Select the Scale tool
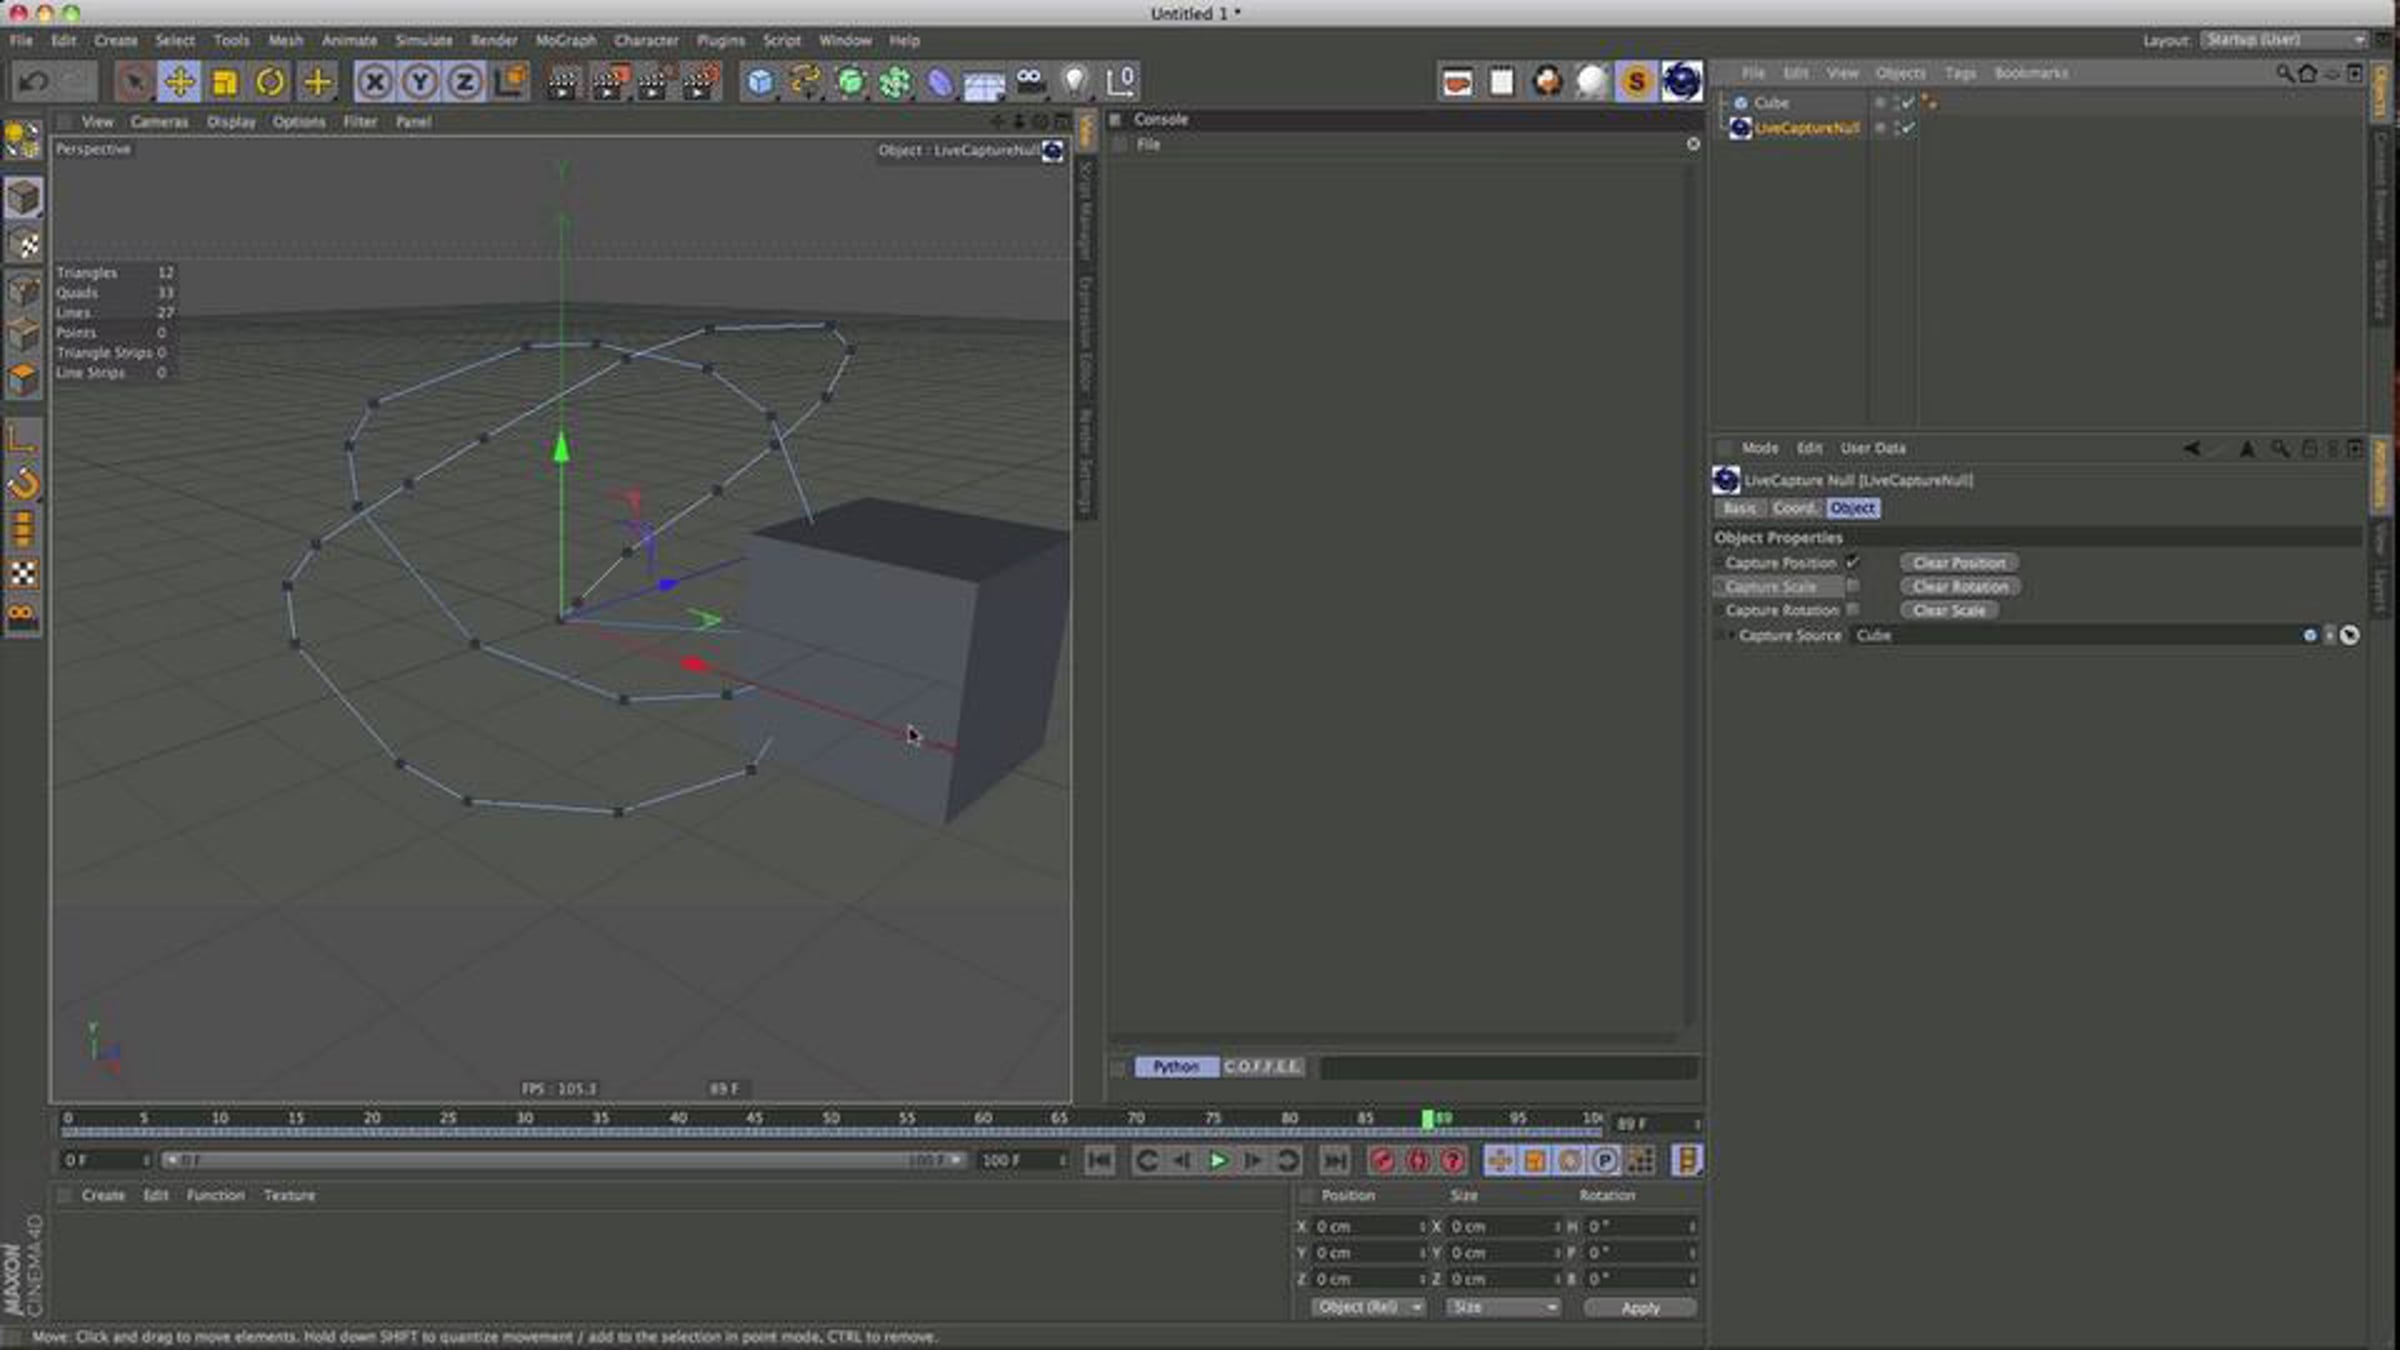 (226, 83)
